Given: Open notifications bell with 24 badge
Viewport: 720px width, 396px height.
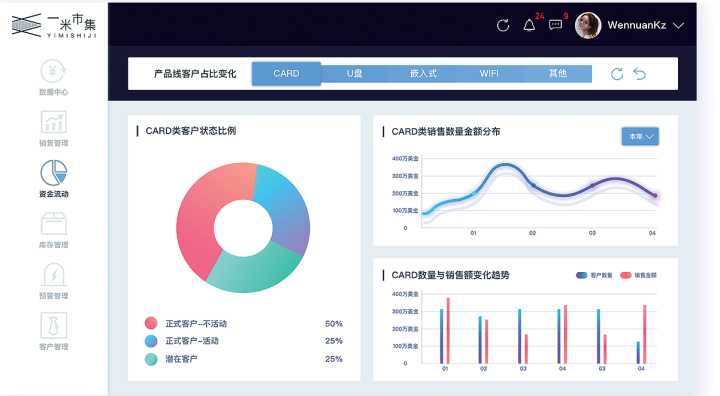Looking at the screenshot, I should (529, 25).
